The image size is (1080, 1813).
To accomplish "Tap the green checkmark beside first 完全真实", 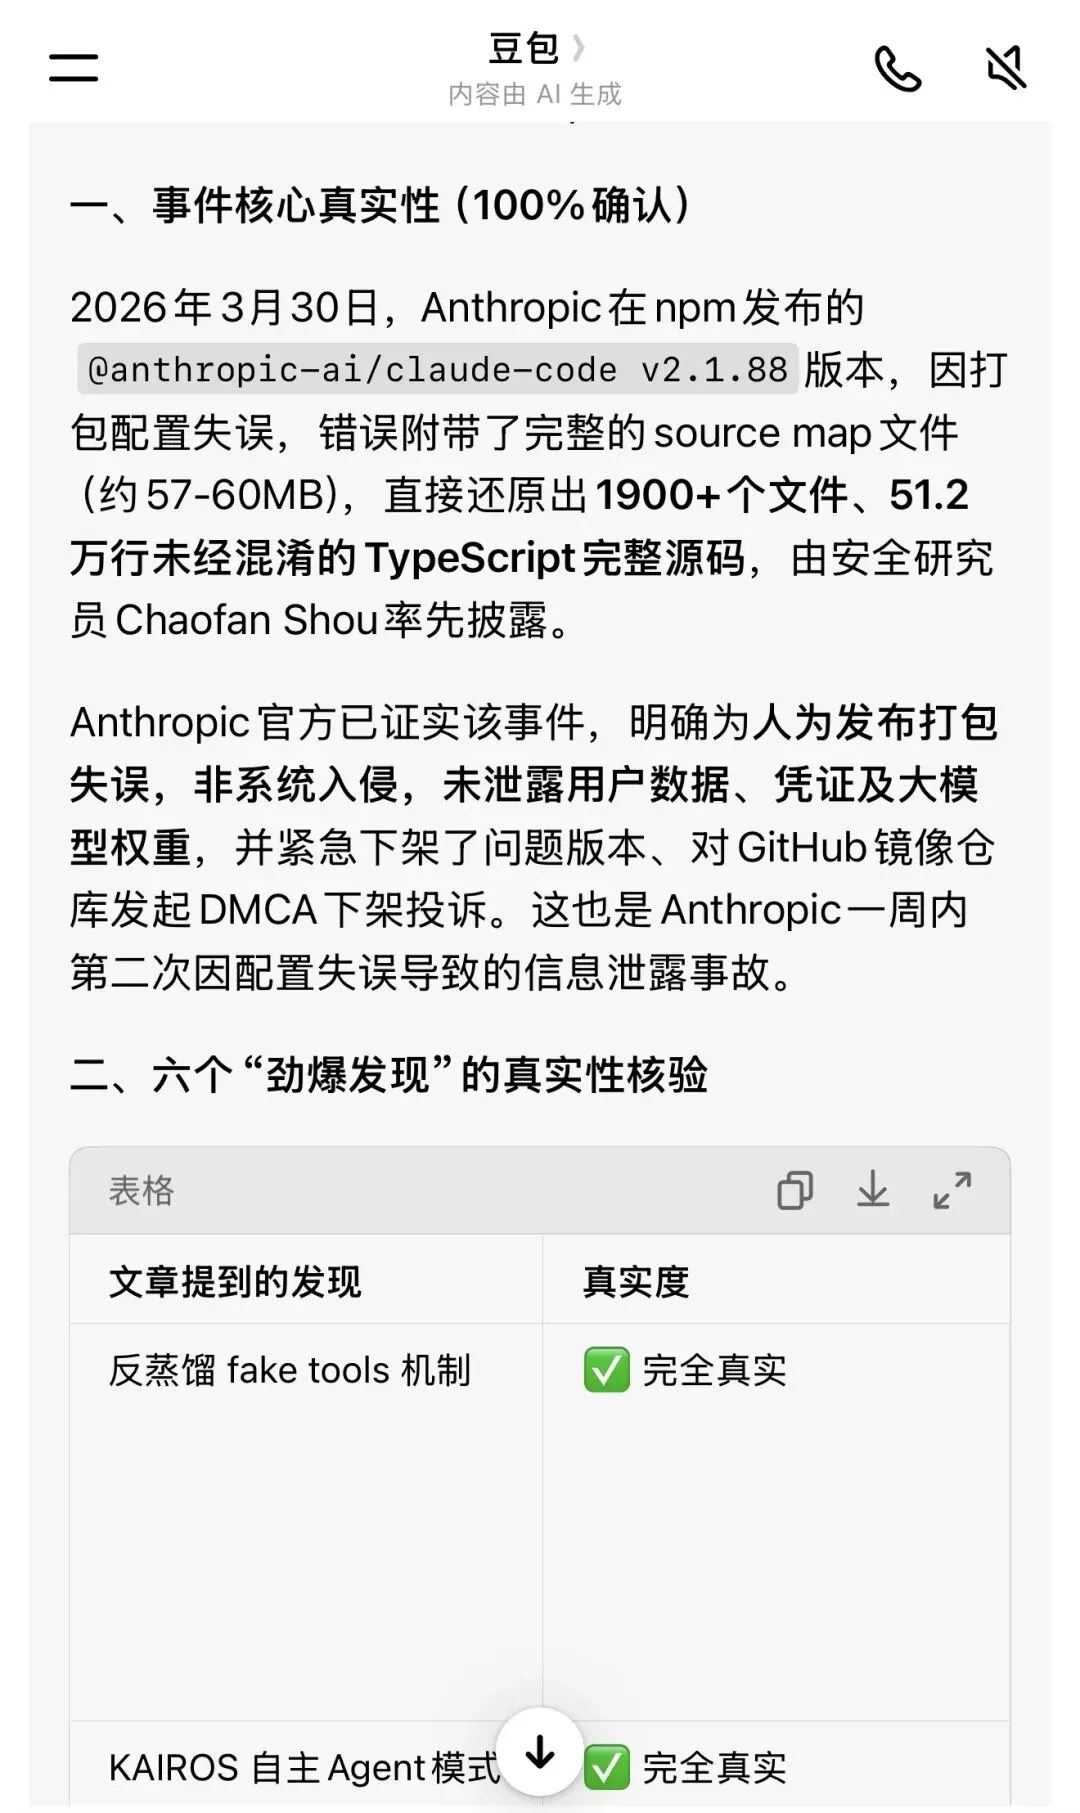I will (606, 1370).
